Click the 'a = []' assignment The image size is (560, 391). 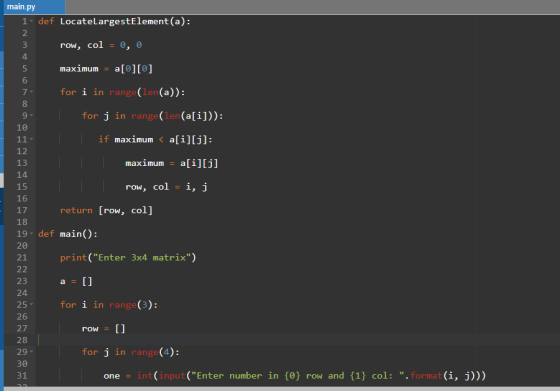[76, 281]
